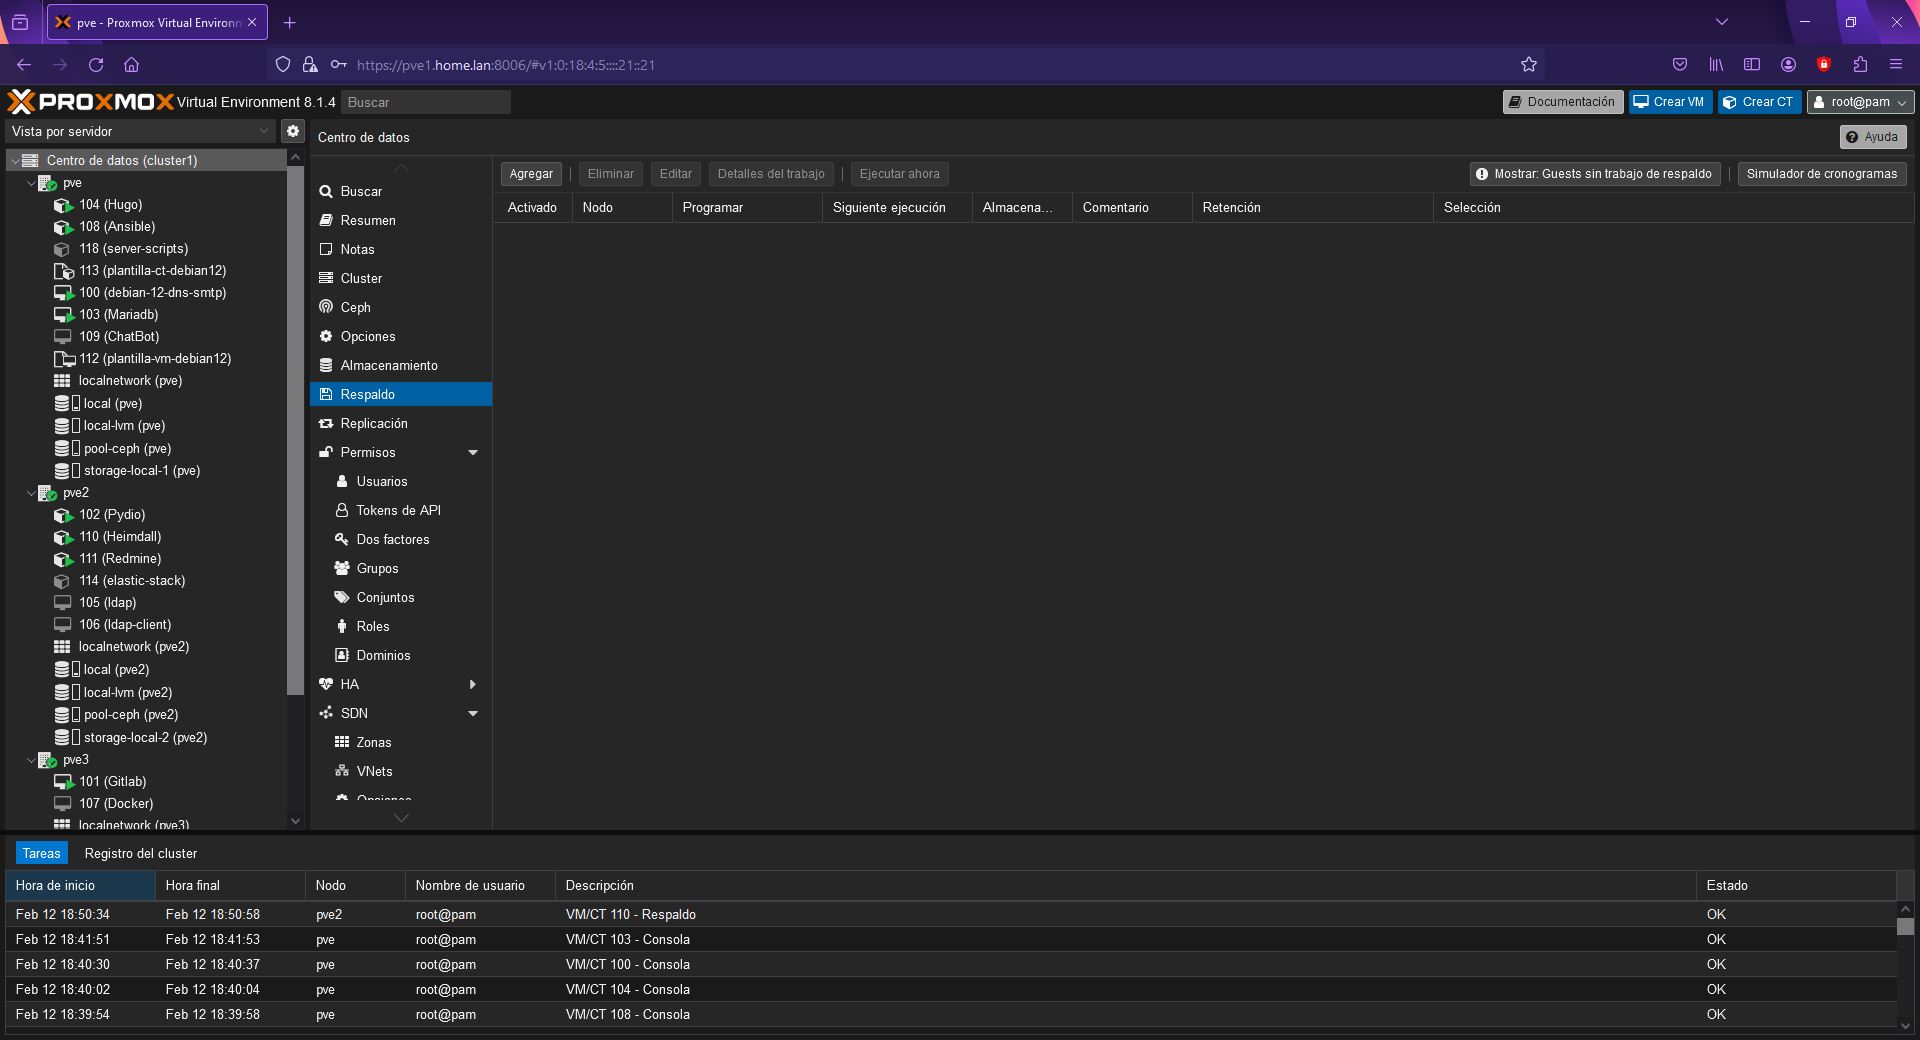Select Usuarios under Permisos
1920x1040 pixels.
click(x=401, y=482)
